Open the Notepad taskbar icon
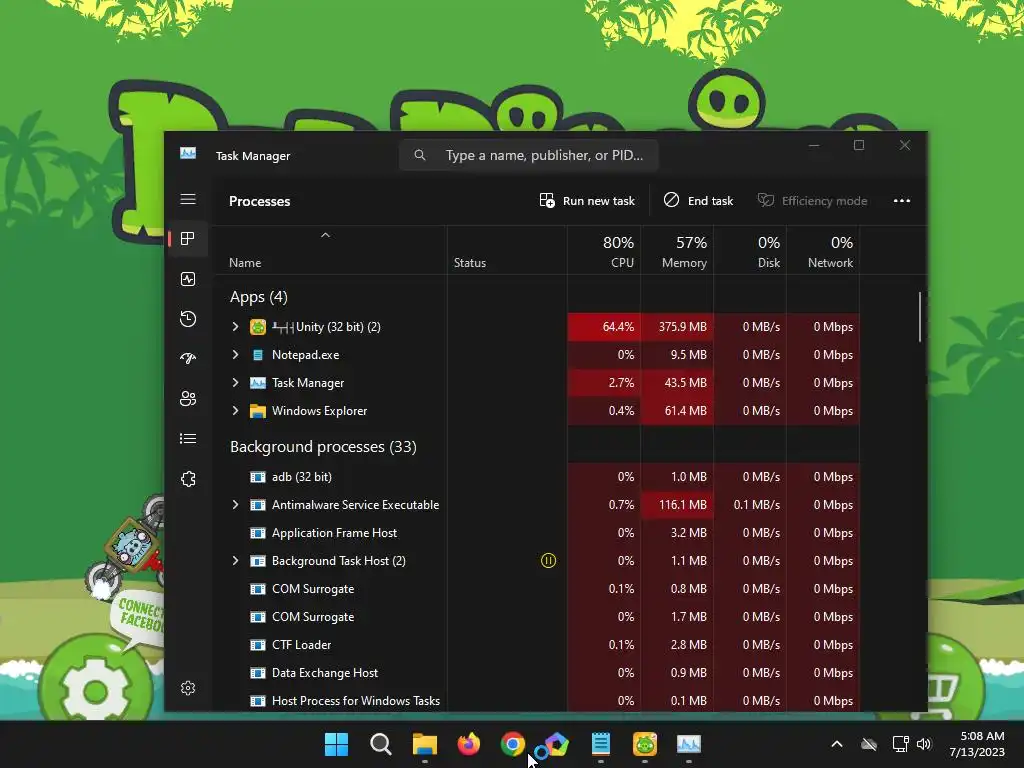This screenshot has width=1024, height=768. pyautogui.click(x=601, y=744)
